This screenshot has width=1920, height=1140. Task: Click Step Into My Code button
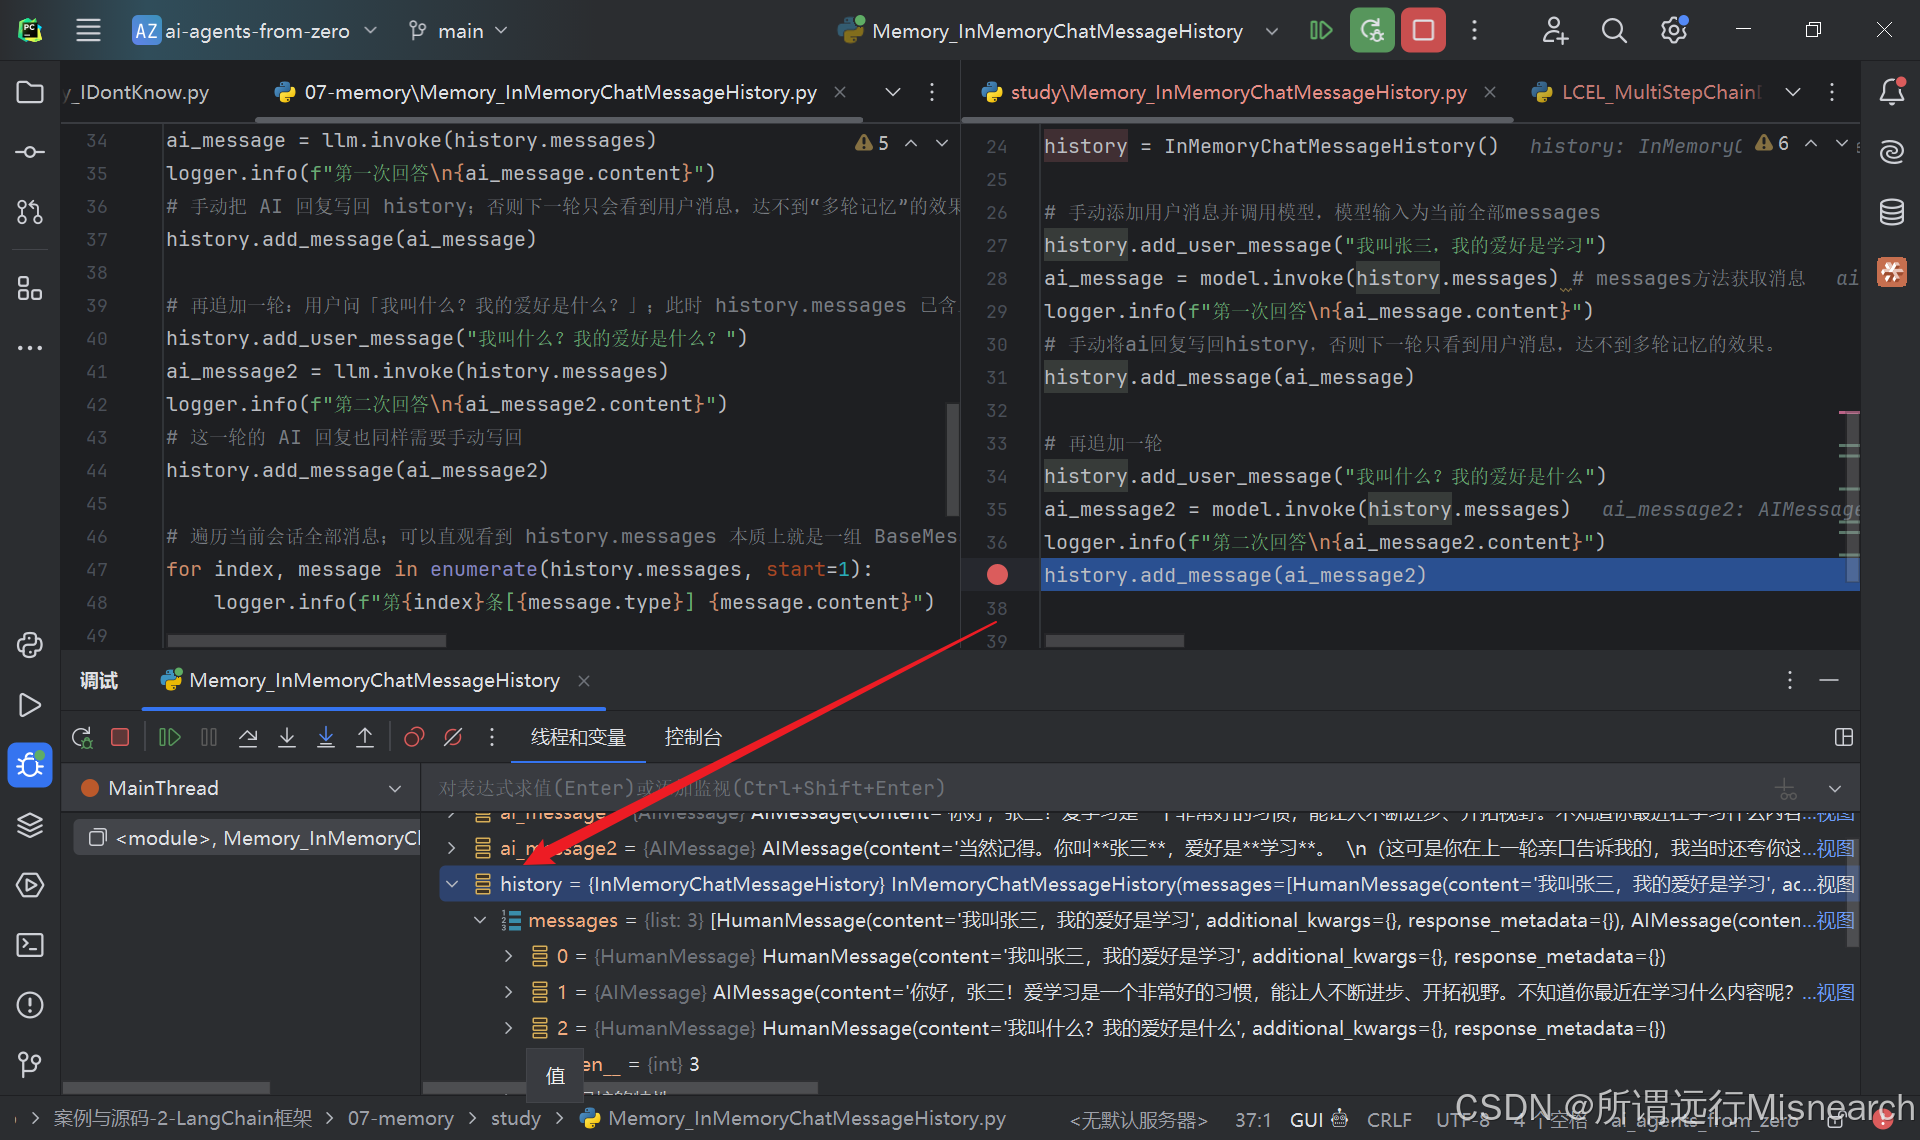point(326,737)
